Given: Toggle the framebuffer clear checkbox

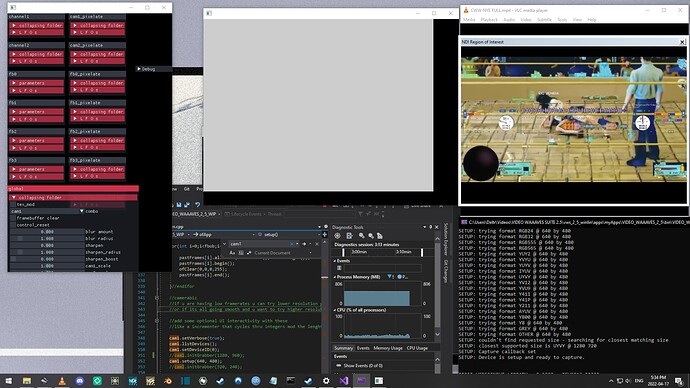Looking at the screenshot, I should click(x=13, y=218).
